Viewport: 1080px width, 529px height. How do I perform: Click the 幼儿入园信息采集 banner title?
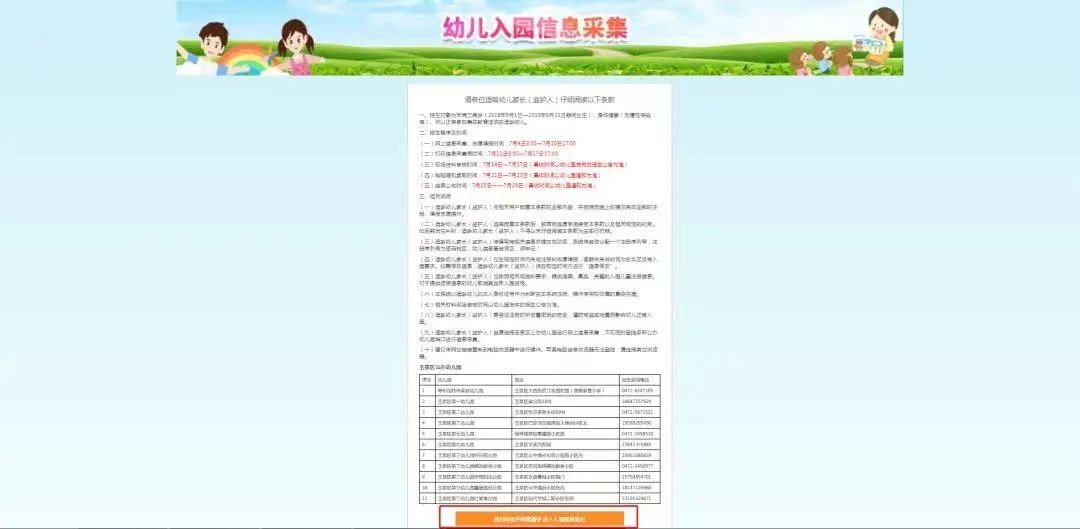535,28
